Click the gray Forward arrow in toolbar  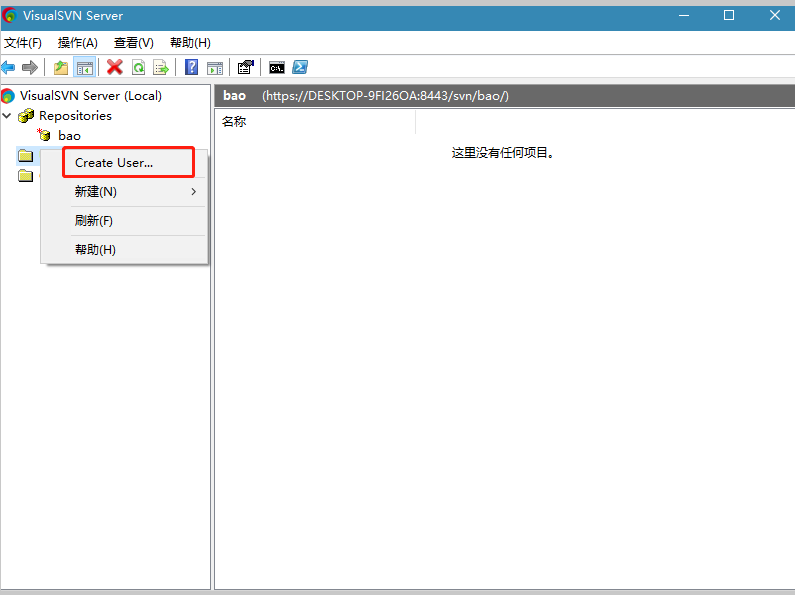coord(30,67)
